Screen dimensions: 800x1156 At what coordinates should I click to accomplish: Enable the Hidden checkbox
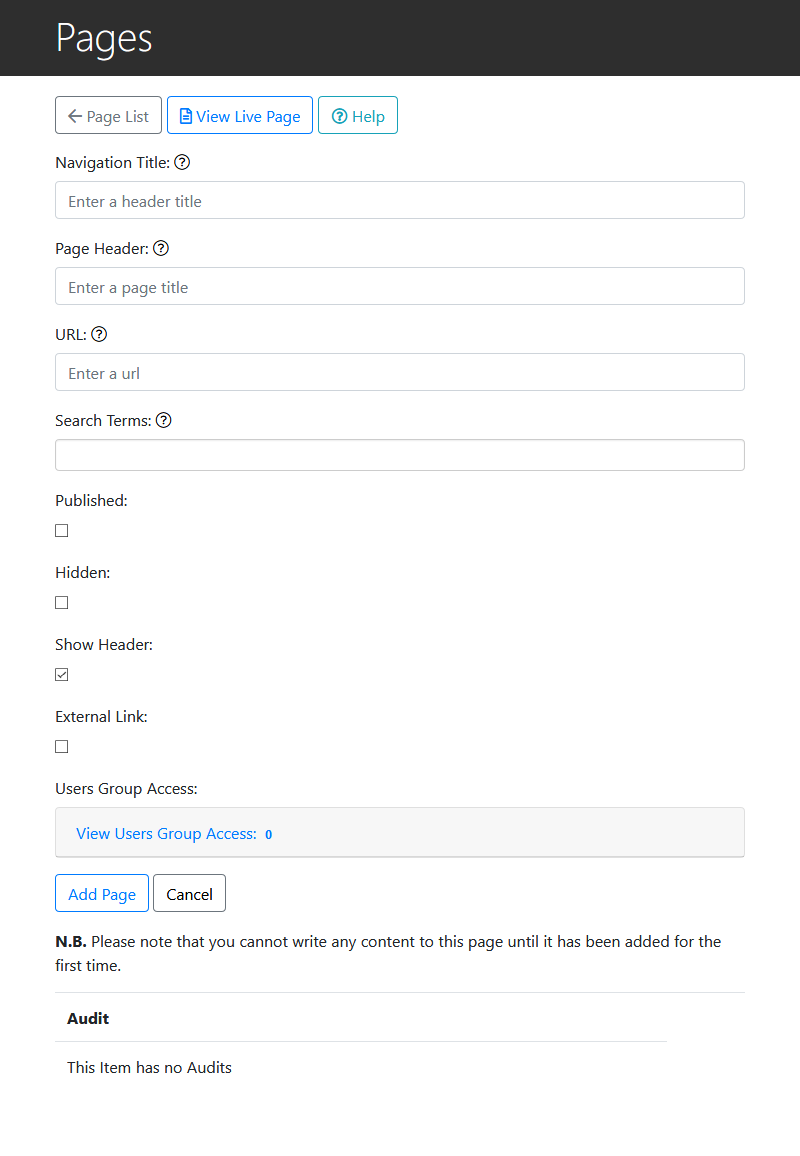pos(61,602)
